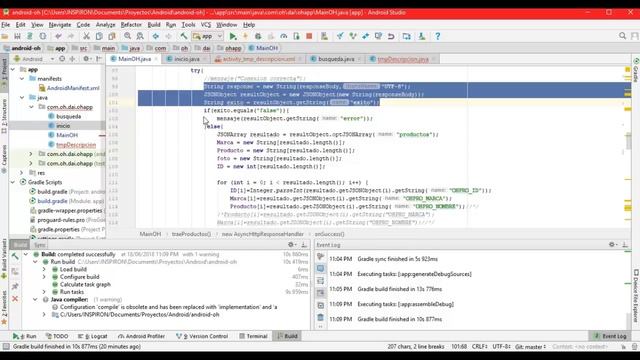Click the Copy icon in the toolbar
The height and width of the screenshot is (360, 640).
[99, 36]
